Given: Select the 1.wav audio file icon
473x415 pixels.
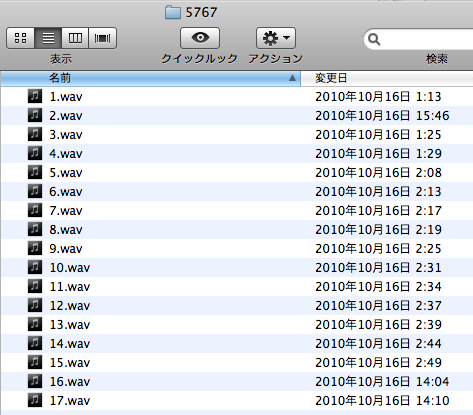Looking at the screenshot, I should (35, 96).
